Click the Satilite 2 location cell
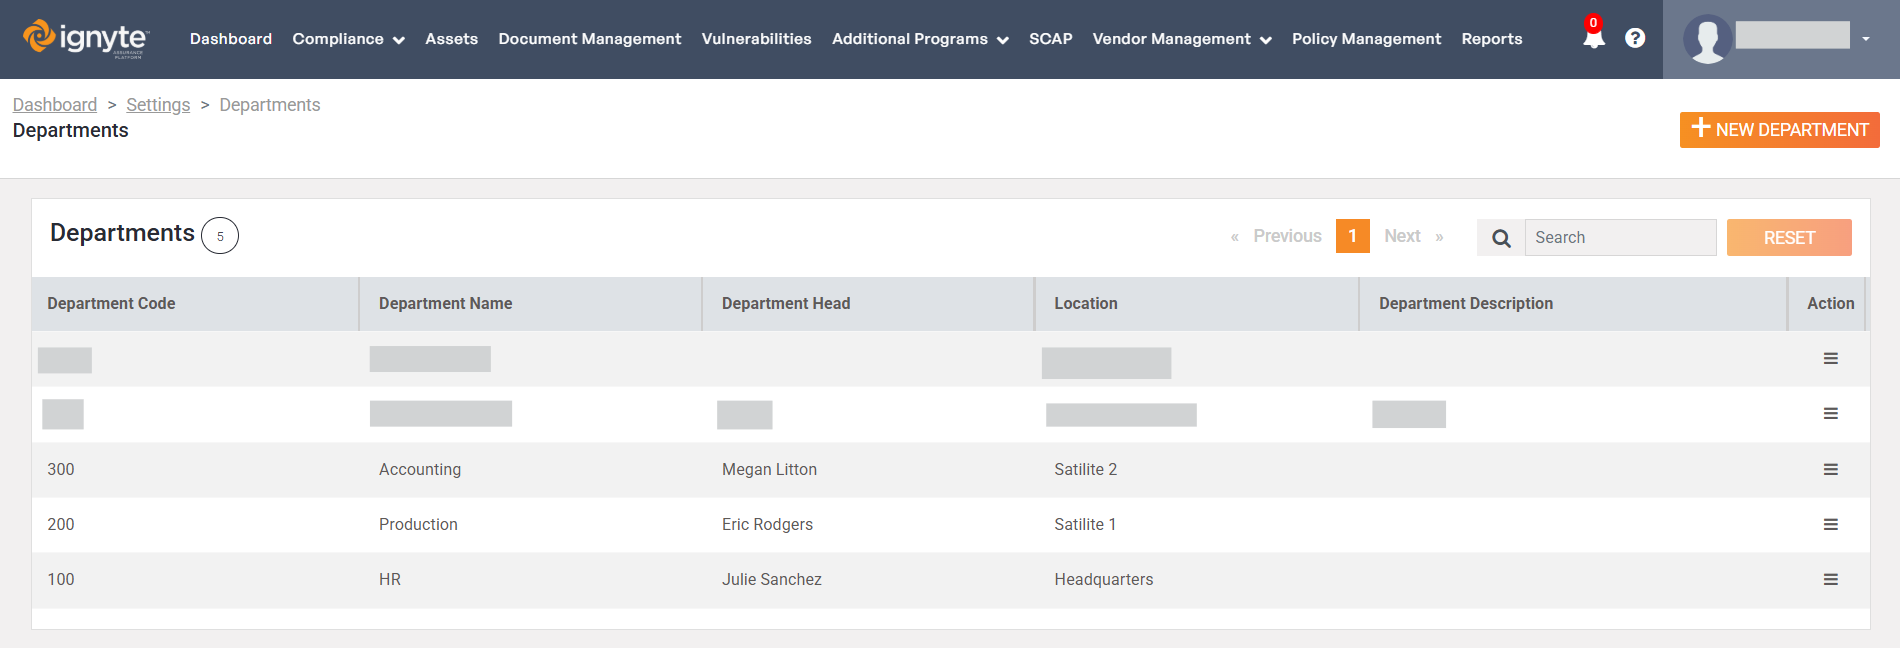The width and height of the screenshot is (1900, 648). pos(1085,469)
